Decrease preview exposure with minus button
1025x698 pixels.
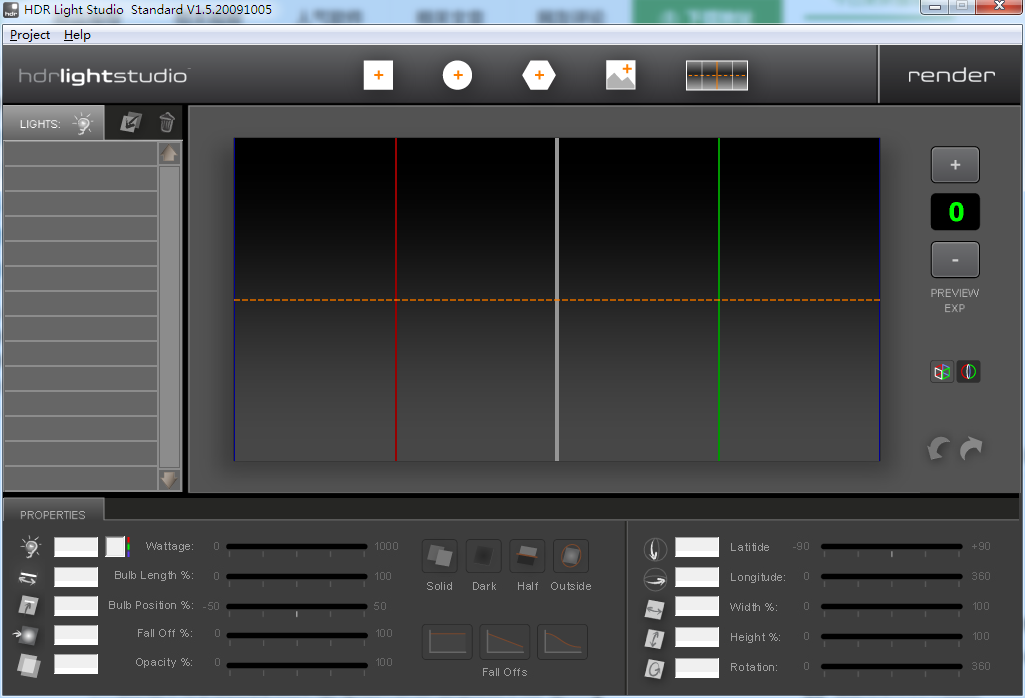955,259
